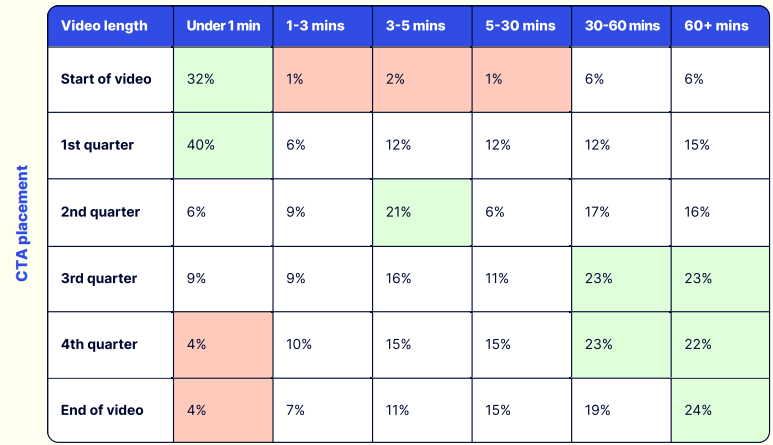
Task: Select the 'Under 1 min' column header
Action: (222, 25)
